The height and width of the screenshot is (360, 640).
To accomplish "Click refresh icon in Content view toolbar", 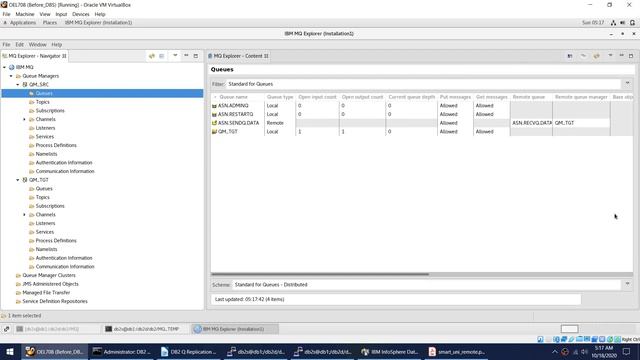I will point(596,56).
